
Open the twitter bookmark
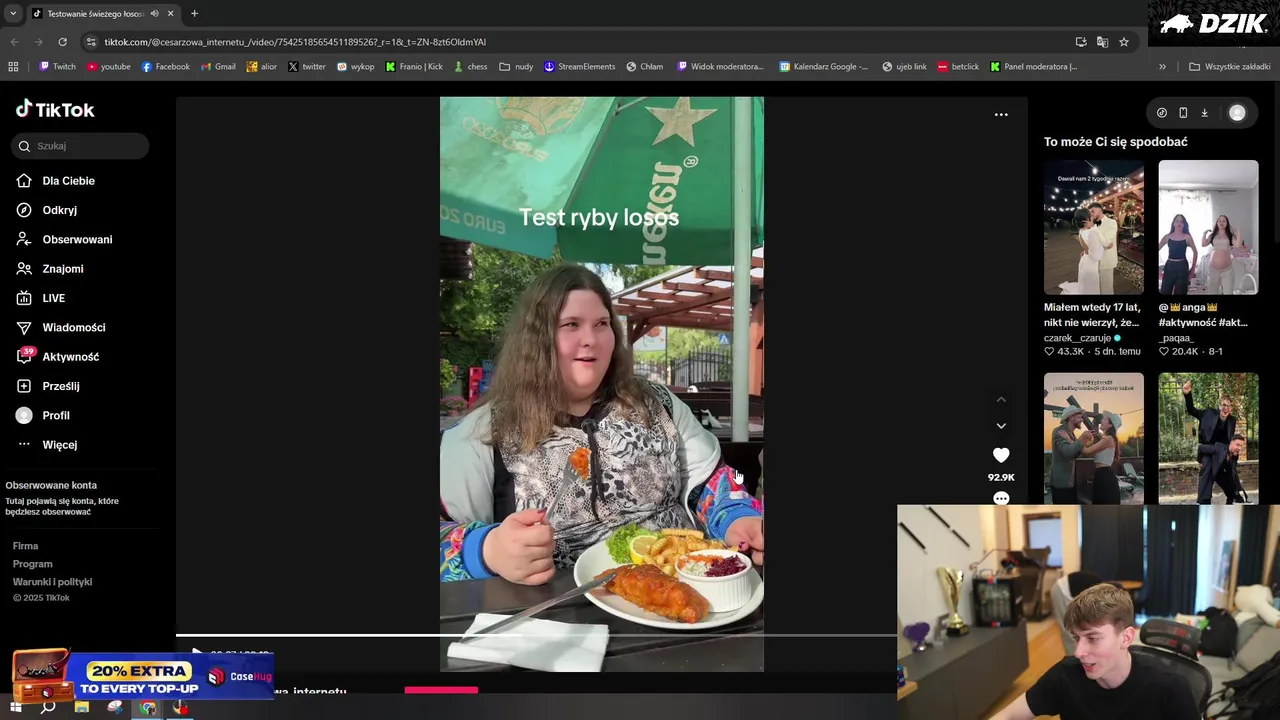pyautogui.click(x=307, y=67)
